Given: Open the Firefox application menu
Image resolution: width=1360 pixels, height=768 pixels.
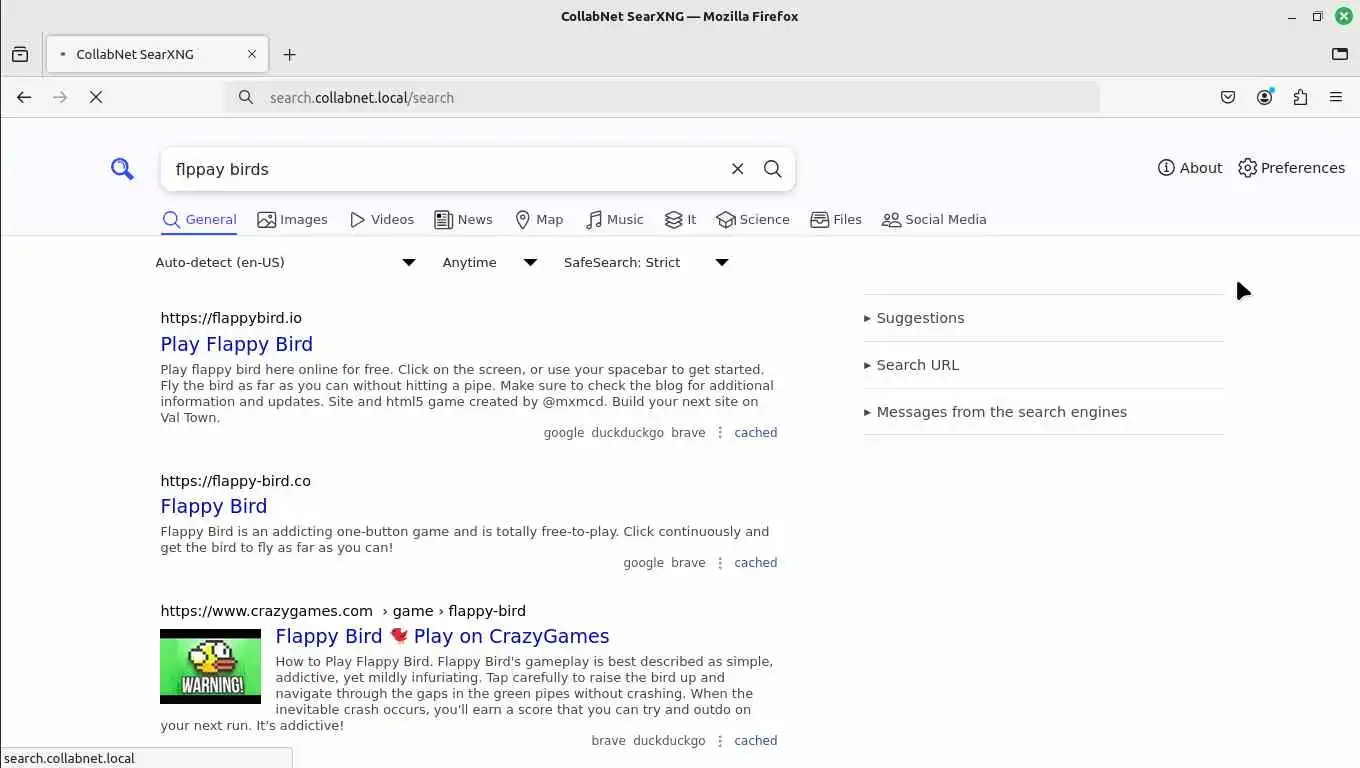Looking at the screenshot, I should [x=1336, y=97].
